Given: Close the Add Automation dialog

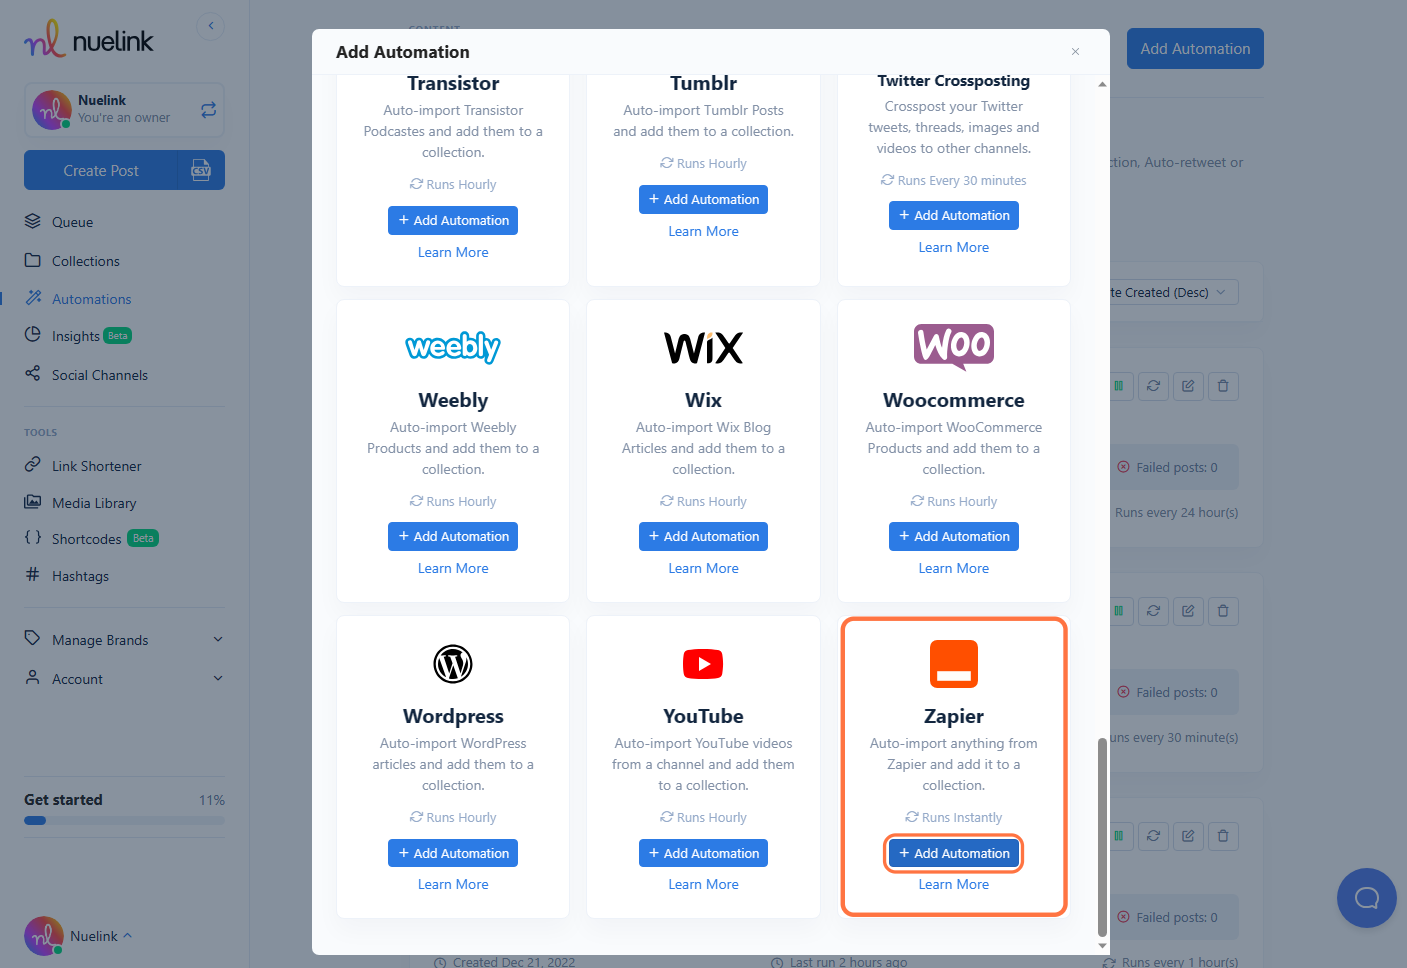Looking at the screenshot, I should tap(1075, 52).
